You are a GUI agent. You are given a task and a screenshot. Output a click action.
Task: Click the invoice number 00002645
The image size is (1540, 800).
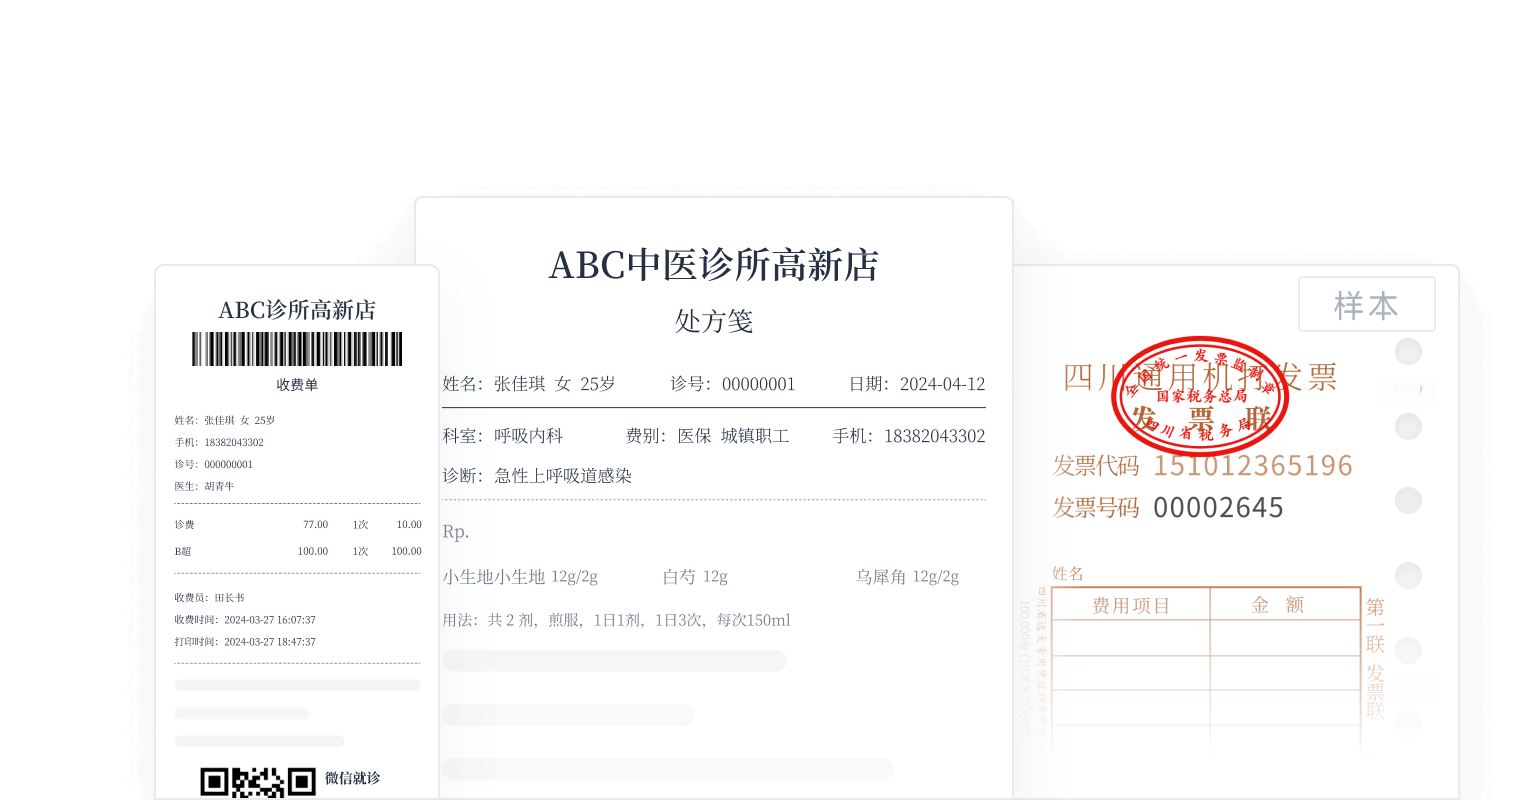point(1217,508)
